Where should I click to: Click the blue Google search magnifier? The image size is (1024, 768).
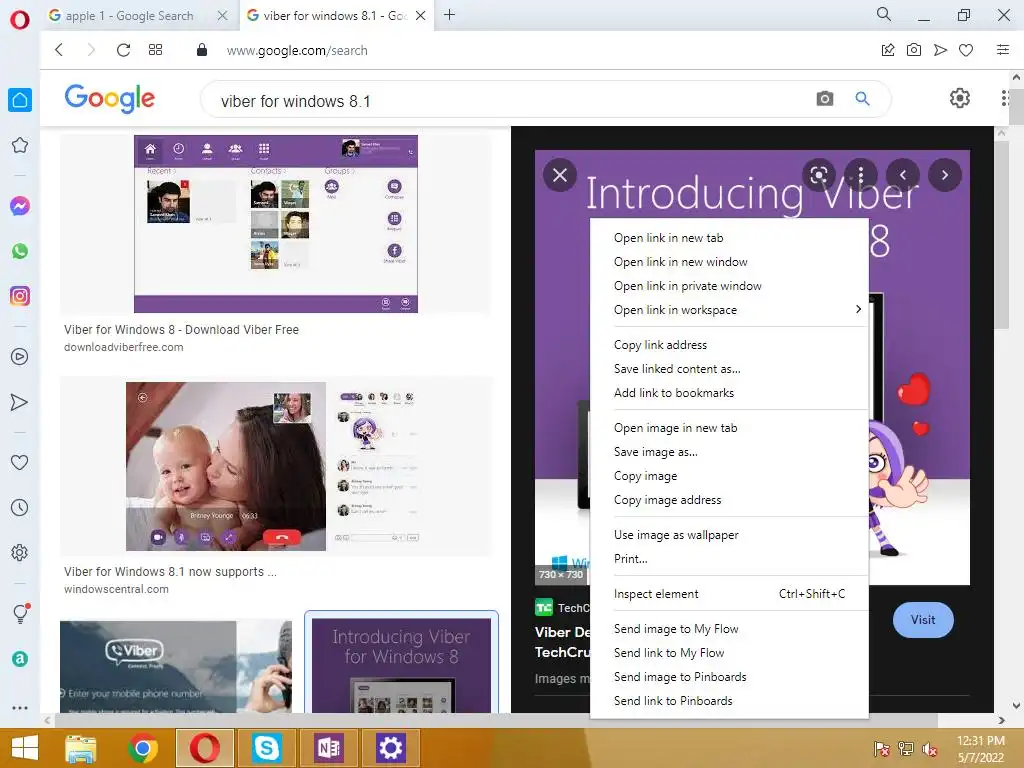[x=862, y=99]
